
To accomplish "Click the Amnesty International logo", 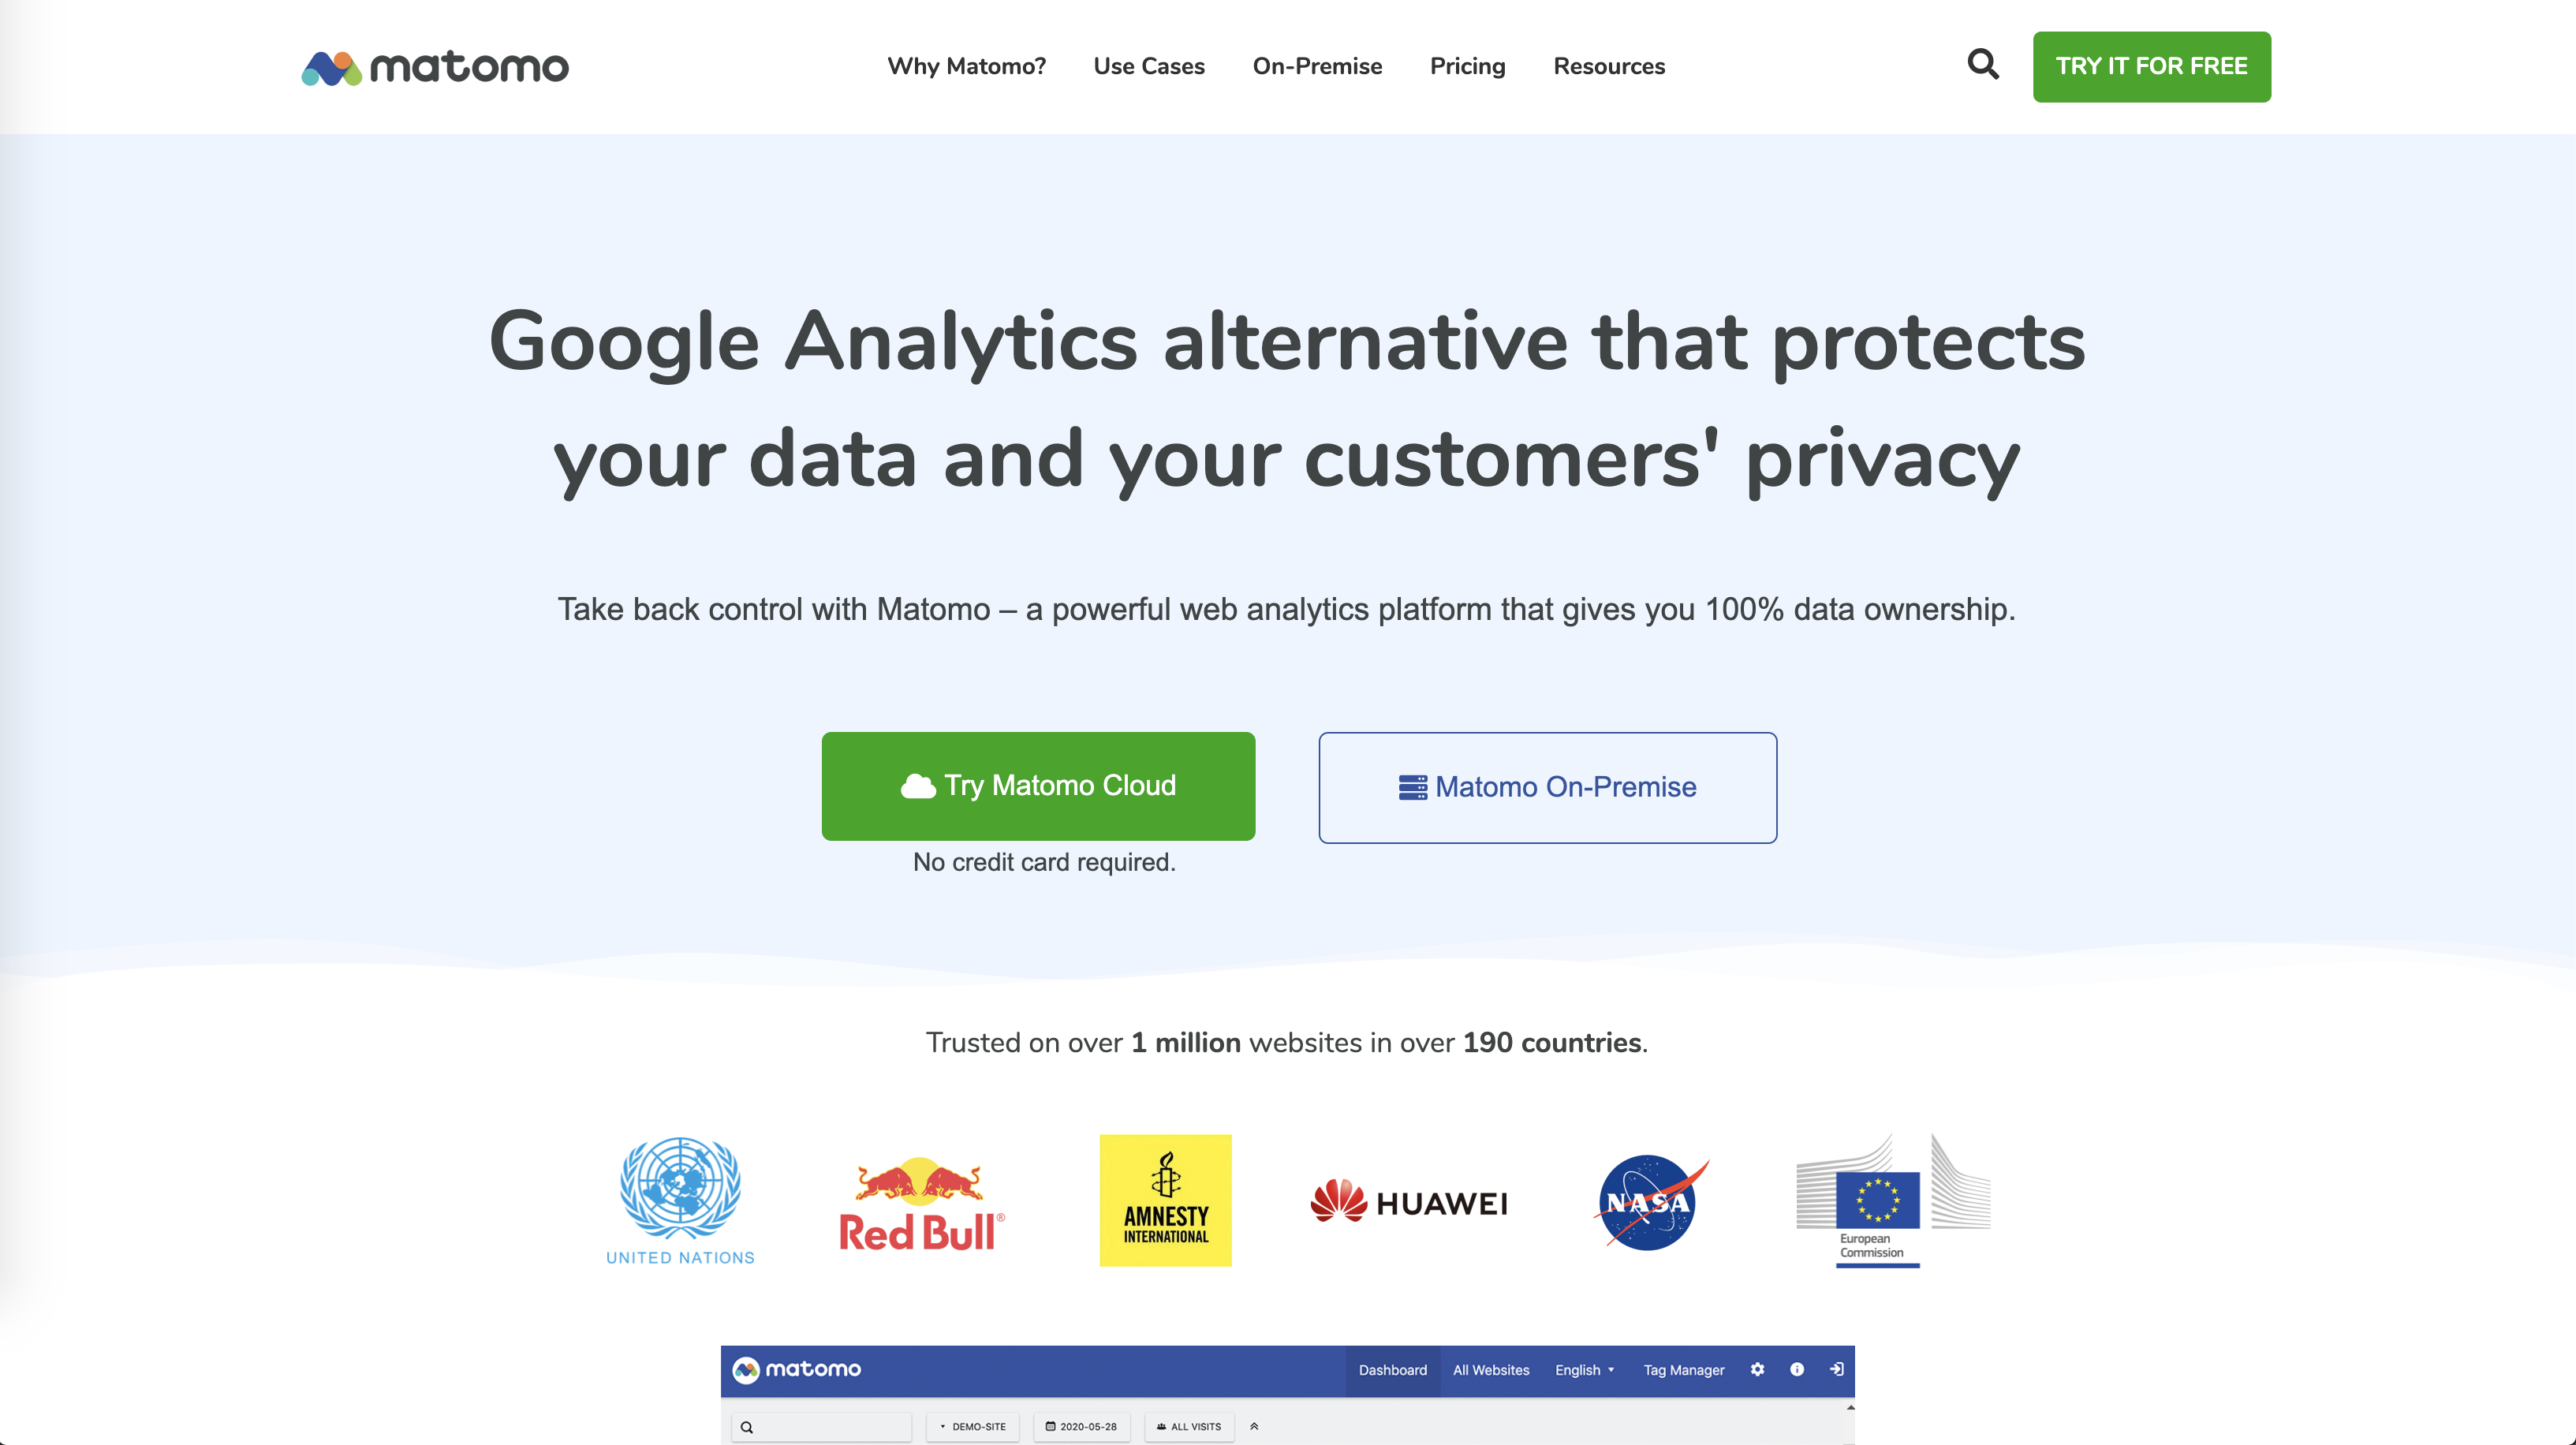I will click(x=1165, y=1200).
